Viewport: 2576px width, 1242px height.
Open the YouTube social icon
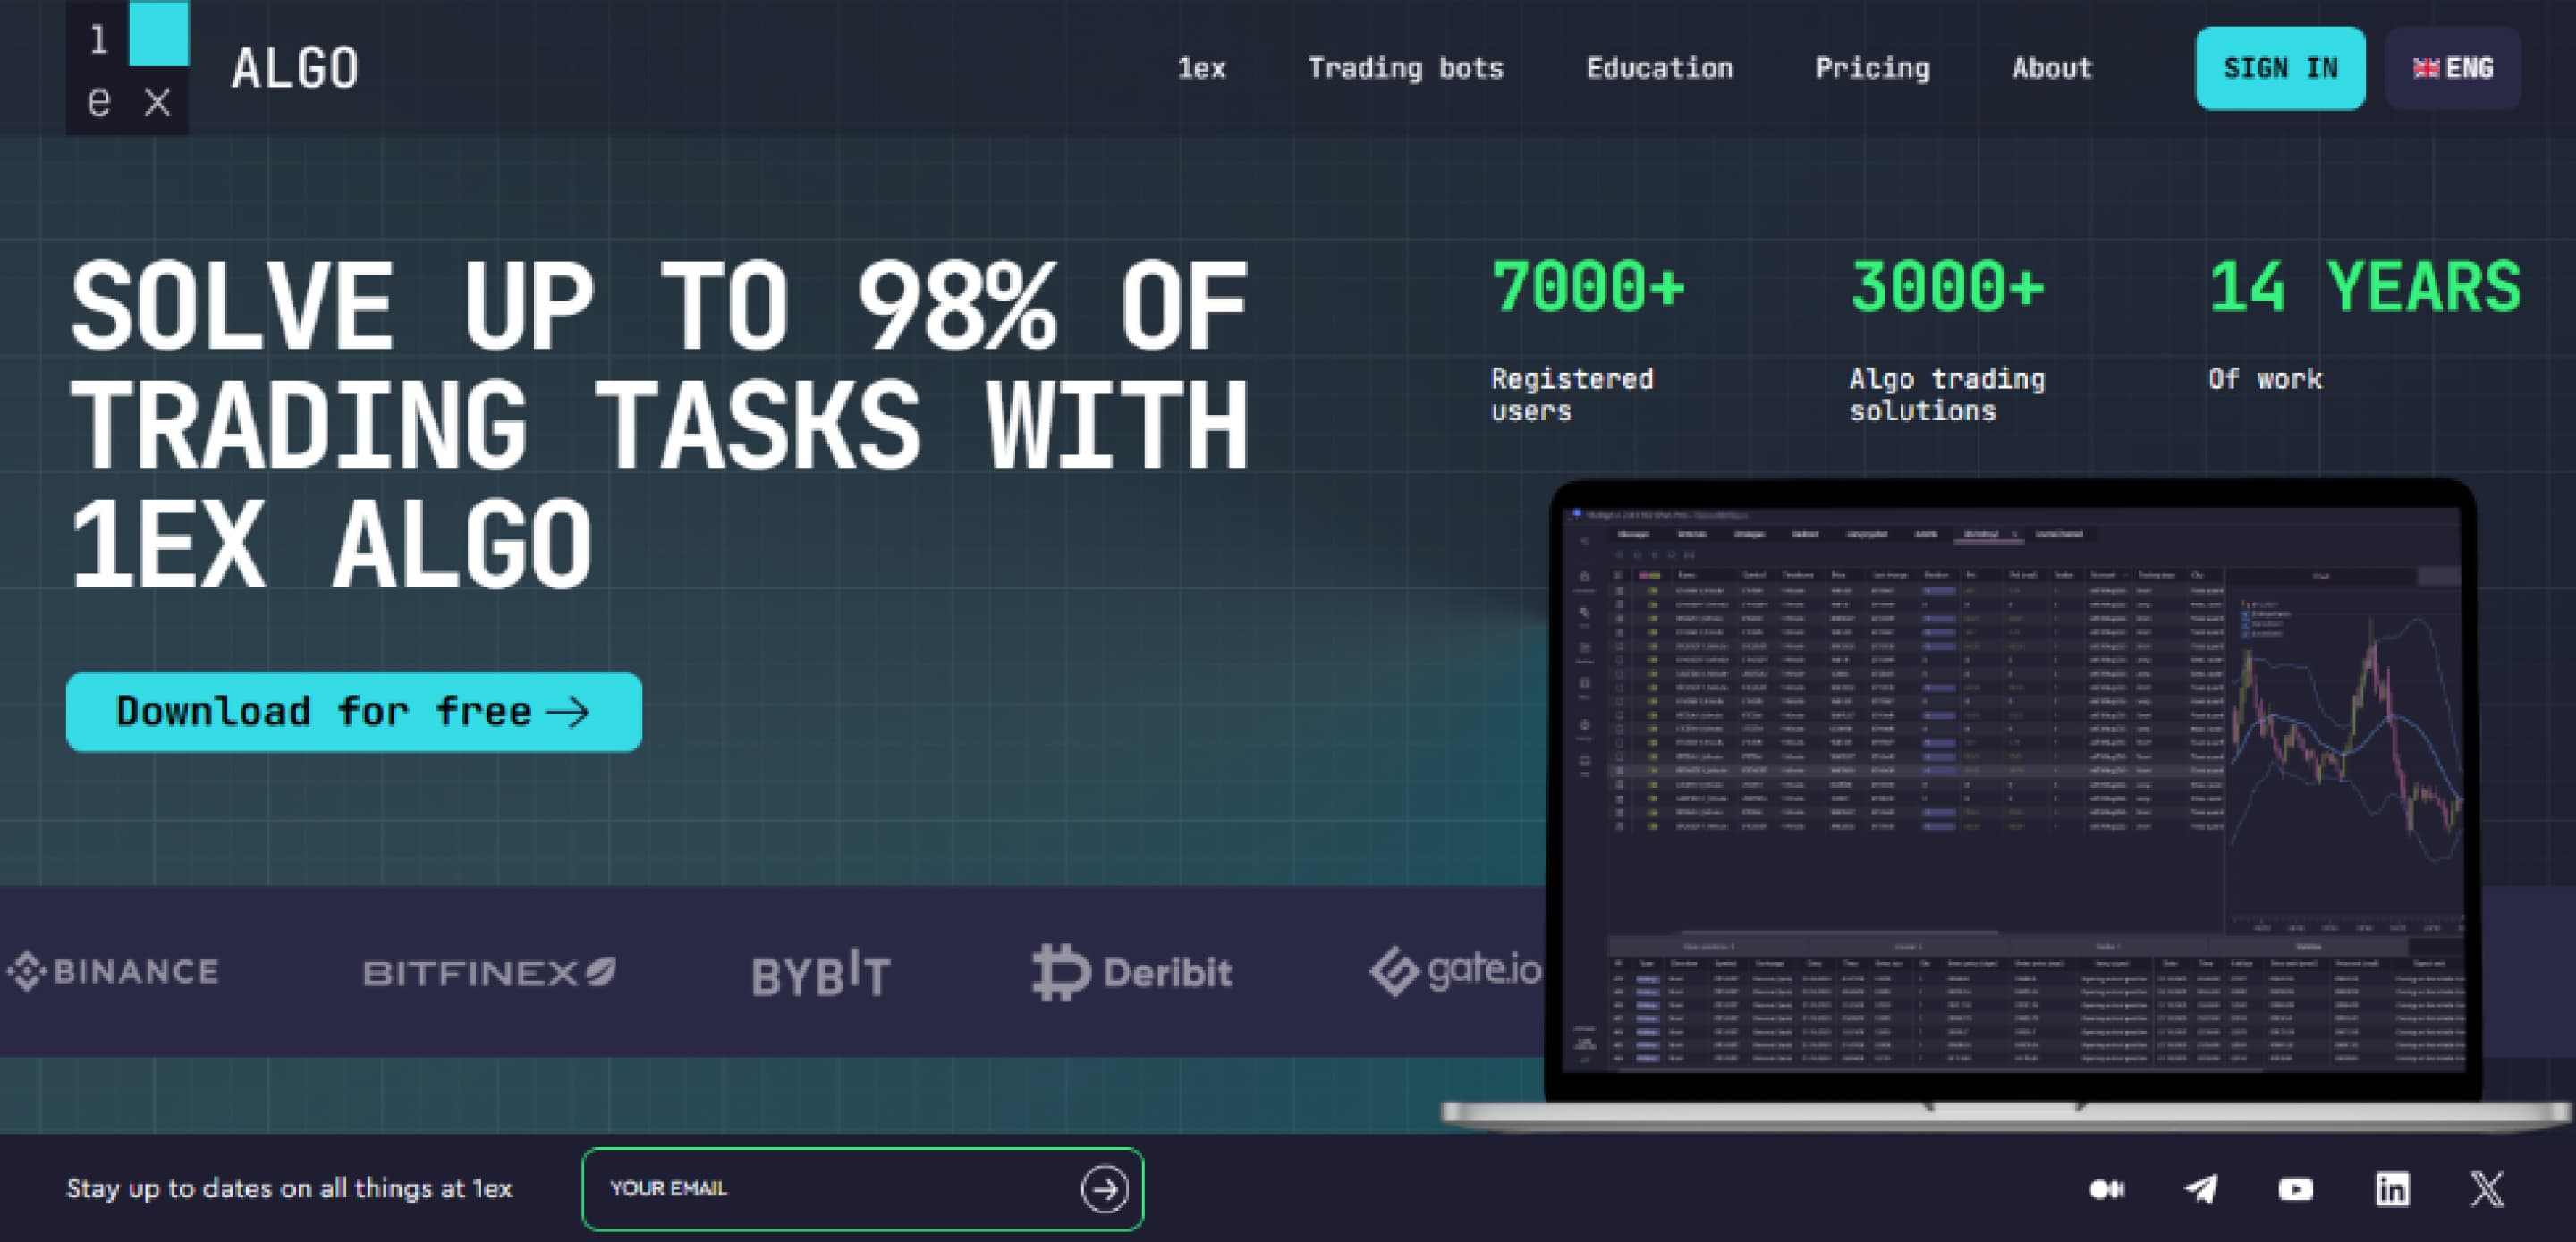tap(2296, 1189)
